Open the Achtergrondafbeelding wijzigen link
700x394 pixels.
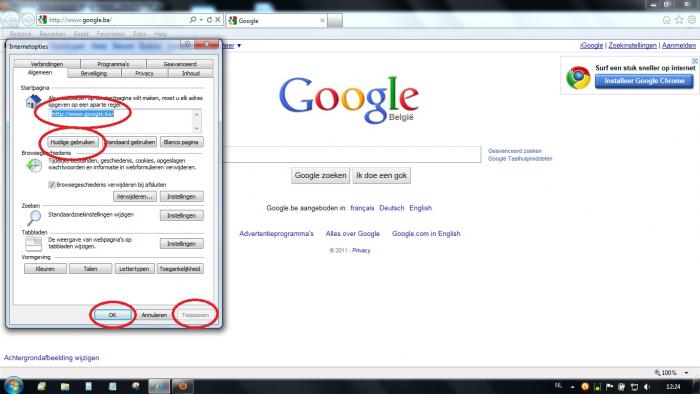[x=51, y=358]
